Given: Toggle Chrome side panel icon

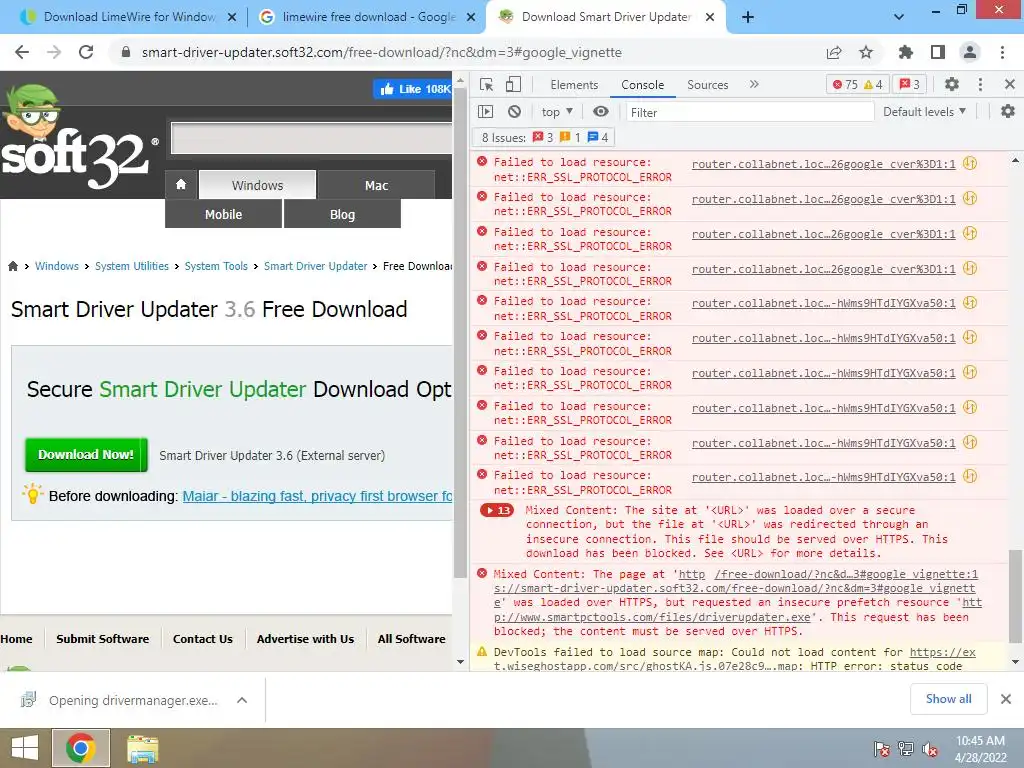Looking at the screenshot, I should (938, 52).
